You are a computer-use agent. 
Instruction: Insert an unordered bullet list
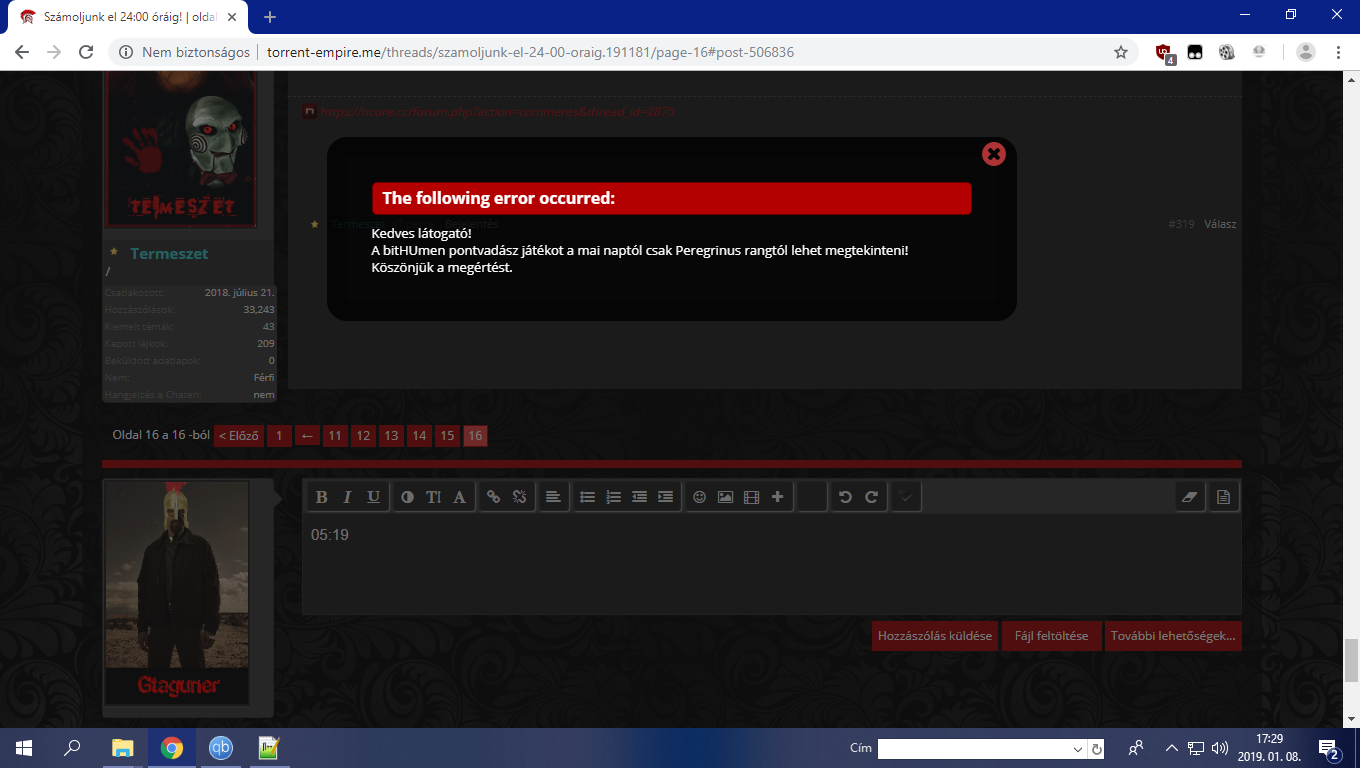point(588,497)
